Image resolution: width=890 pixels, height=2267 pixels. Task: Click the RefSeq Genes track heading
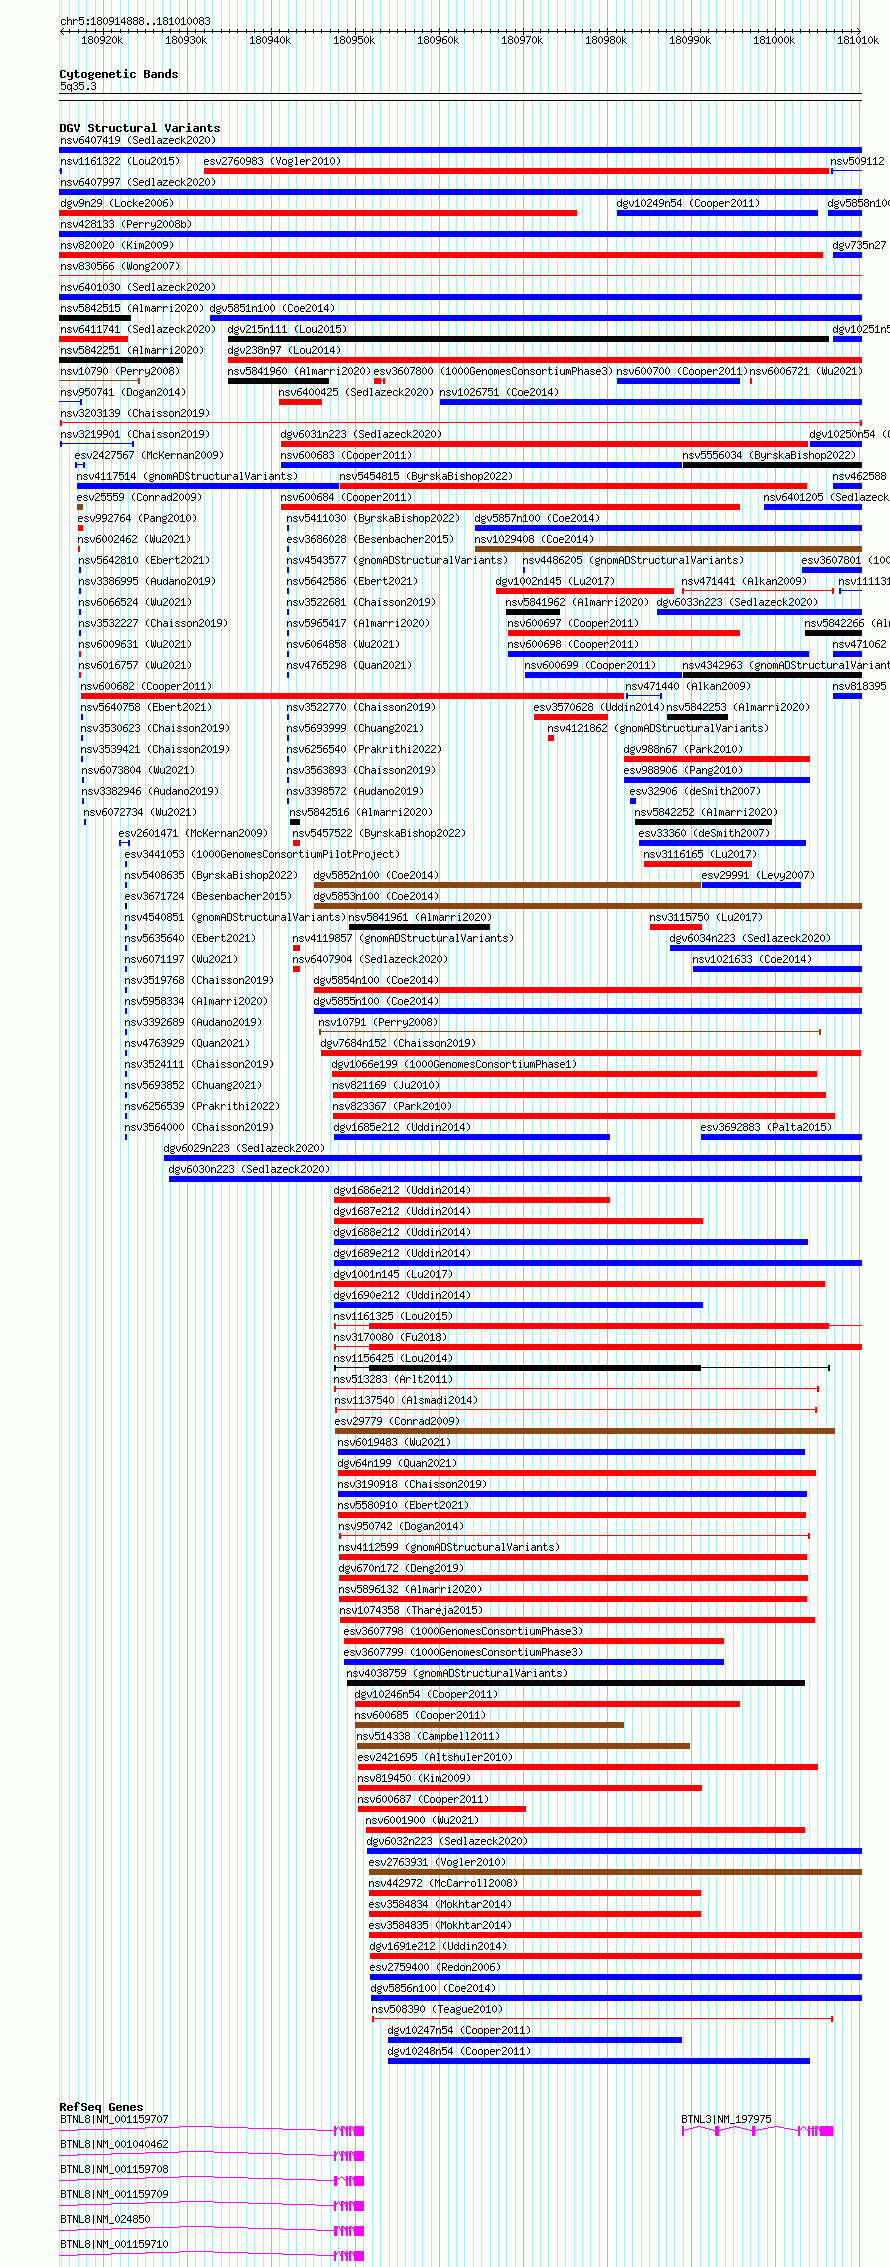click(101, 2107)
